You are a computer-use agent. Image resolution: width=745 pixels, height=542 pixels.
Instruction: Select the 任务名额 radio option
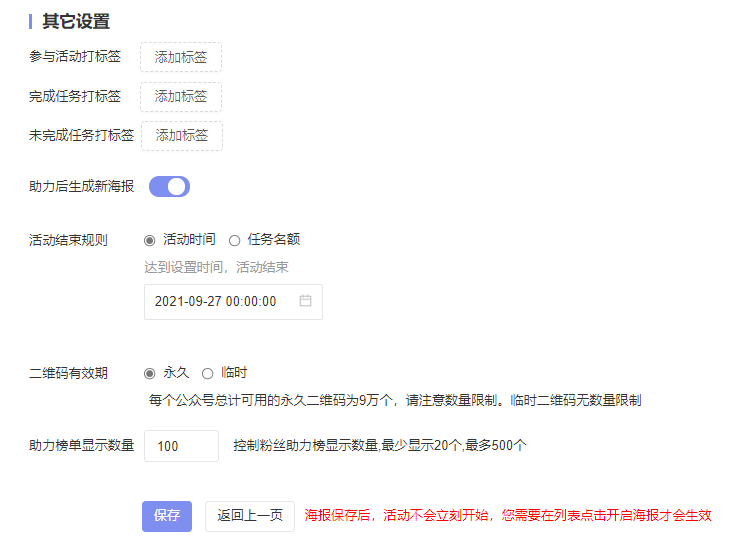235,240
